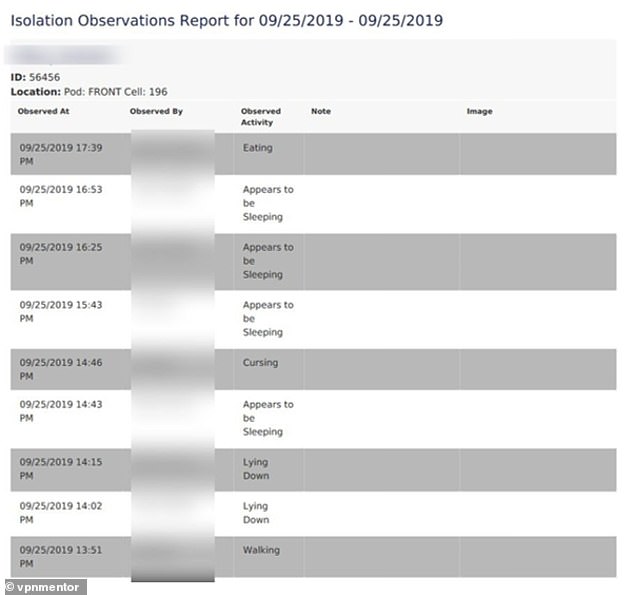The width and height of the screenshot is (634, 595).
Task: Click Lying Down in the 14:15 row
Action: (256, 469)
